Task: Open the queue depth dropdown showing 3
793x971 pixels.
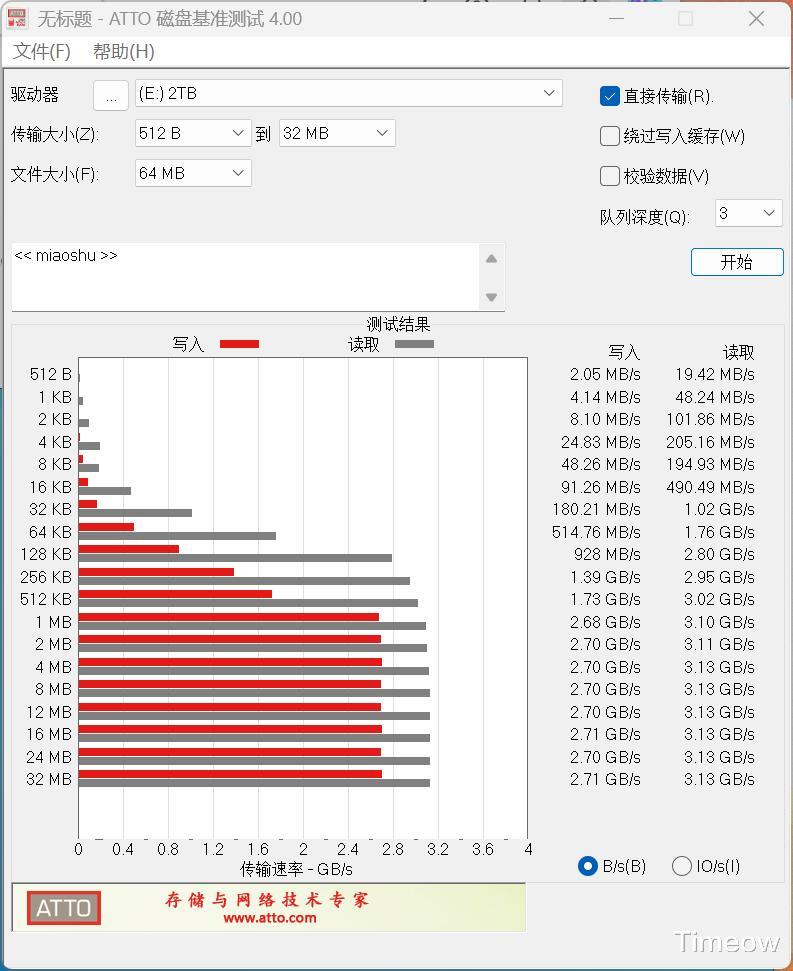Action: (x=748, y=214)
